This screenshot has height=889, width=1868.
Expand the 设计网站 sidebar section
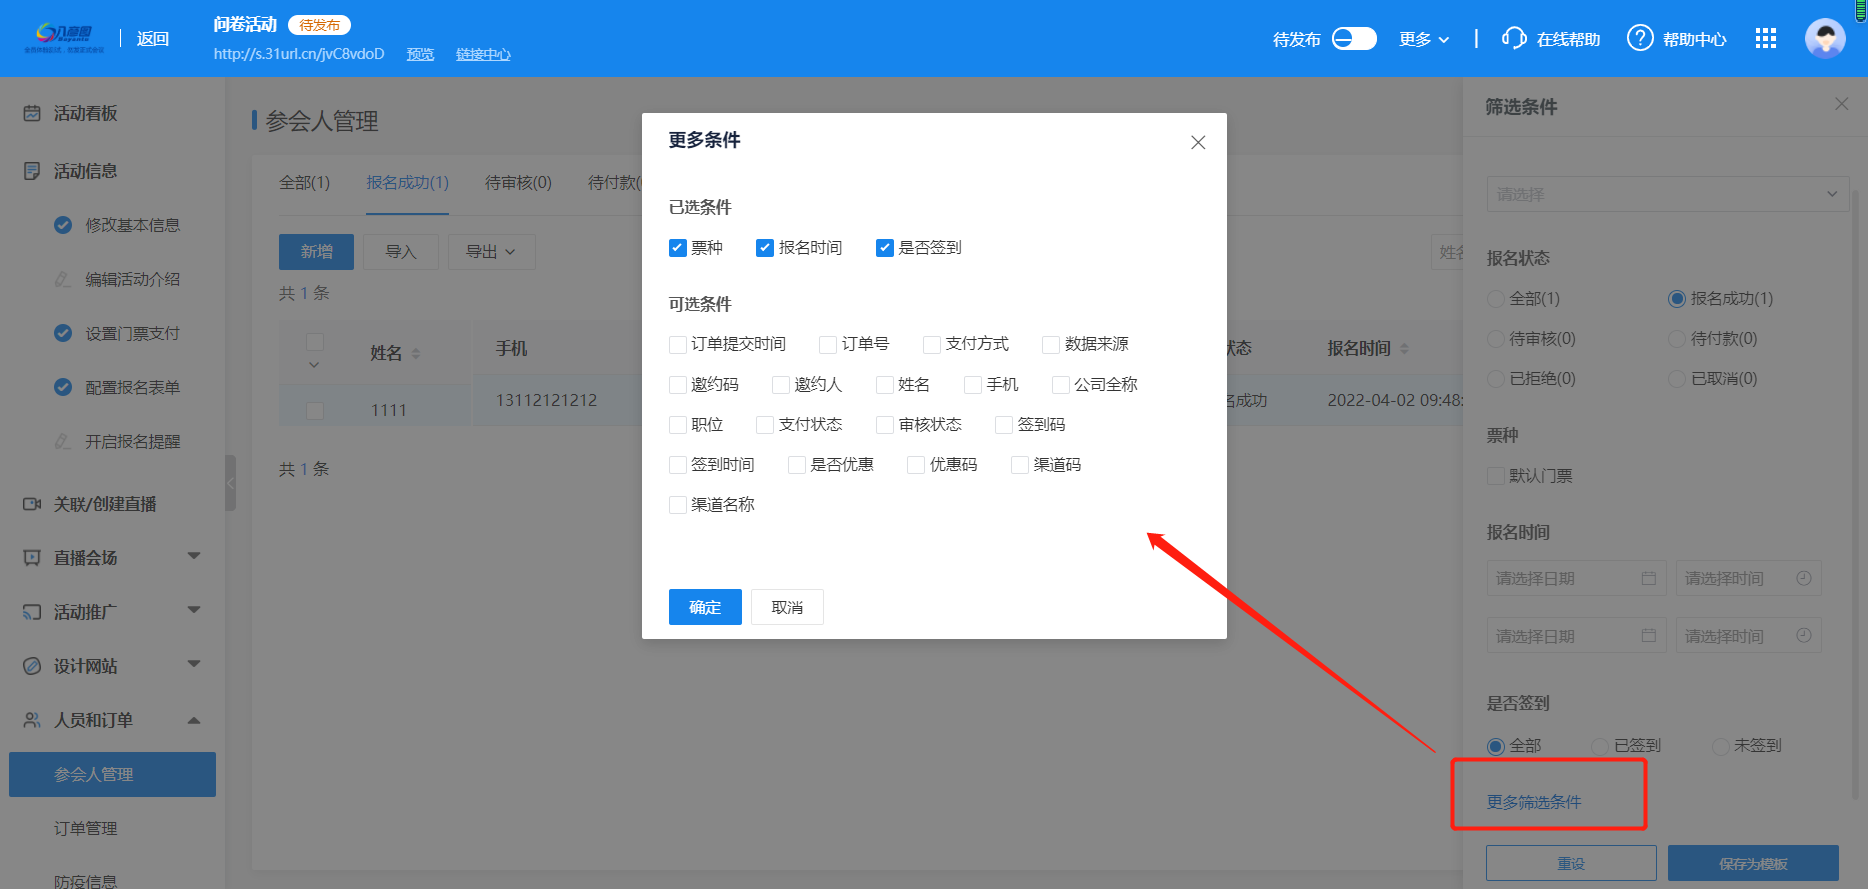pos(194,664)
